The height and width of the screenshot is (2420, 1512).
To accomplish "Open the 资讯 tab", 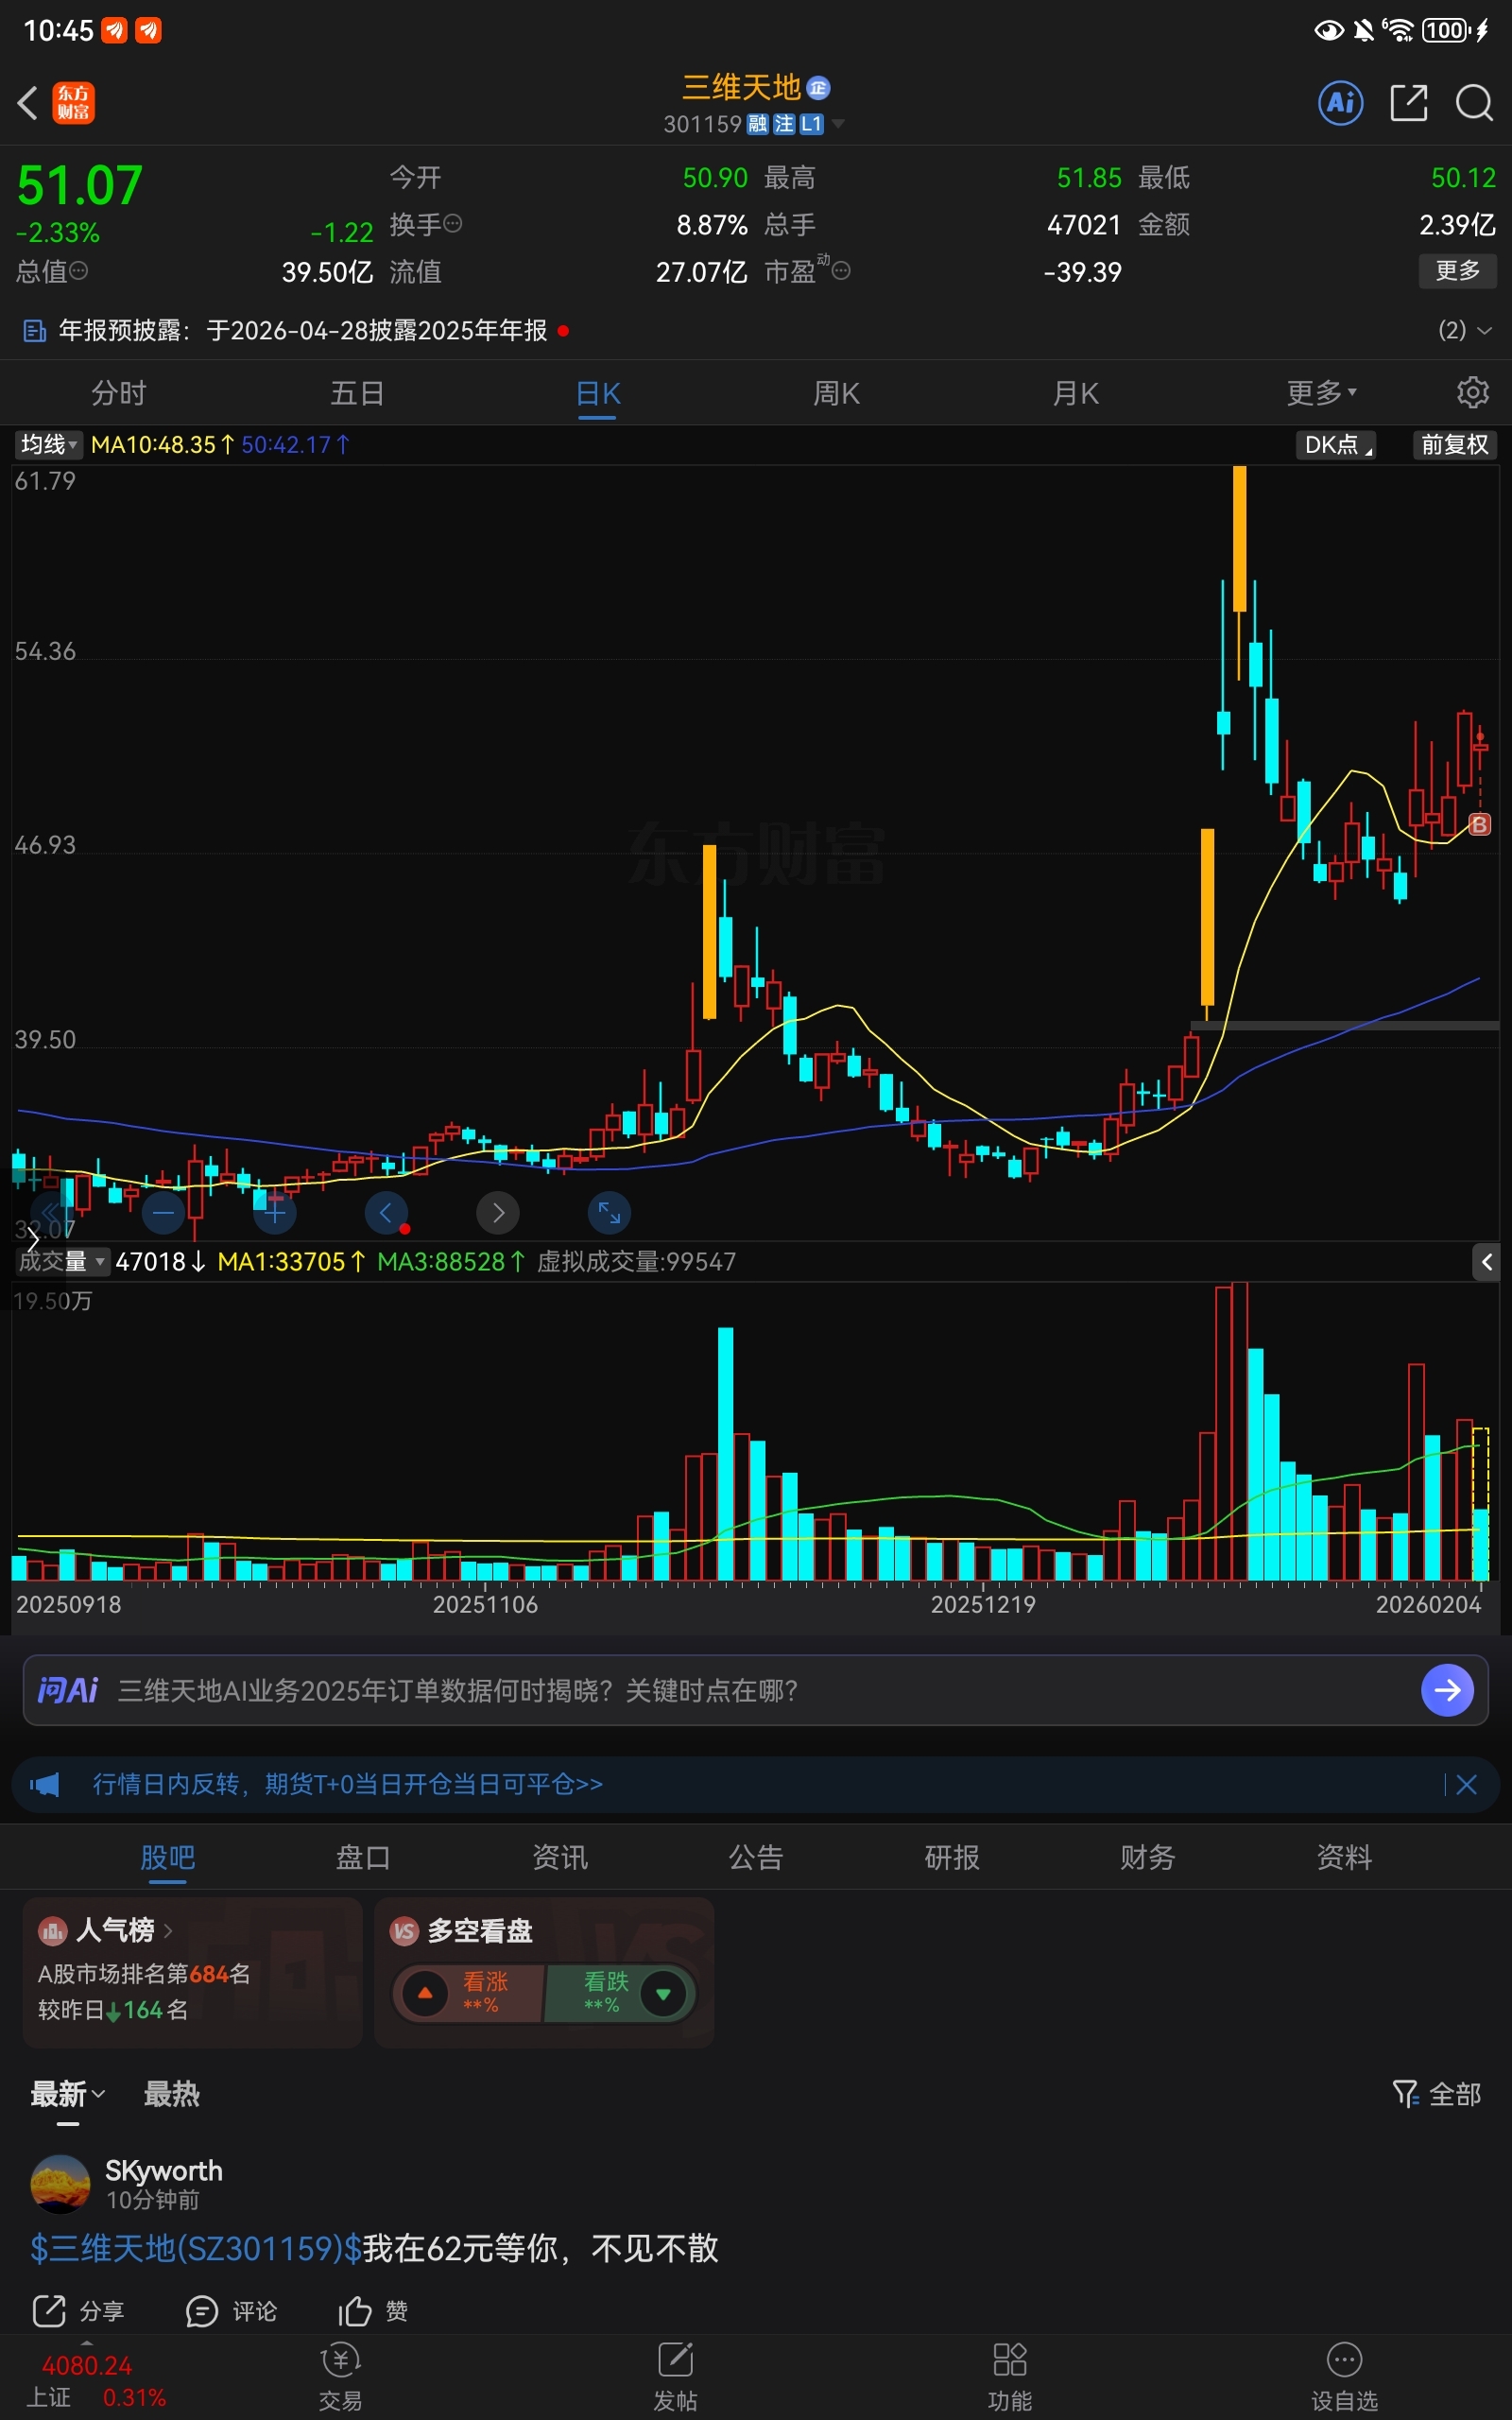I will [560, 1857].
